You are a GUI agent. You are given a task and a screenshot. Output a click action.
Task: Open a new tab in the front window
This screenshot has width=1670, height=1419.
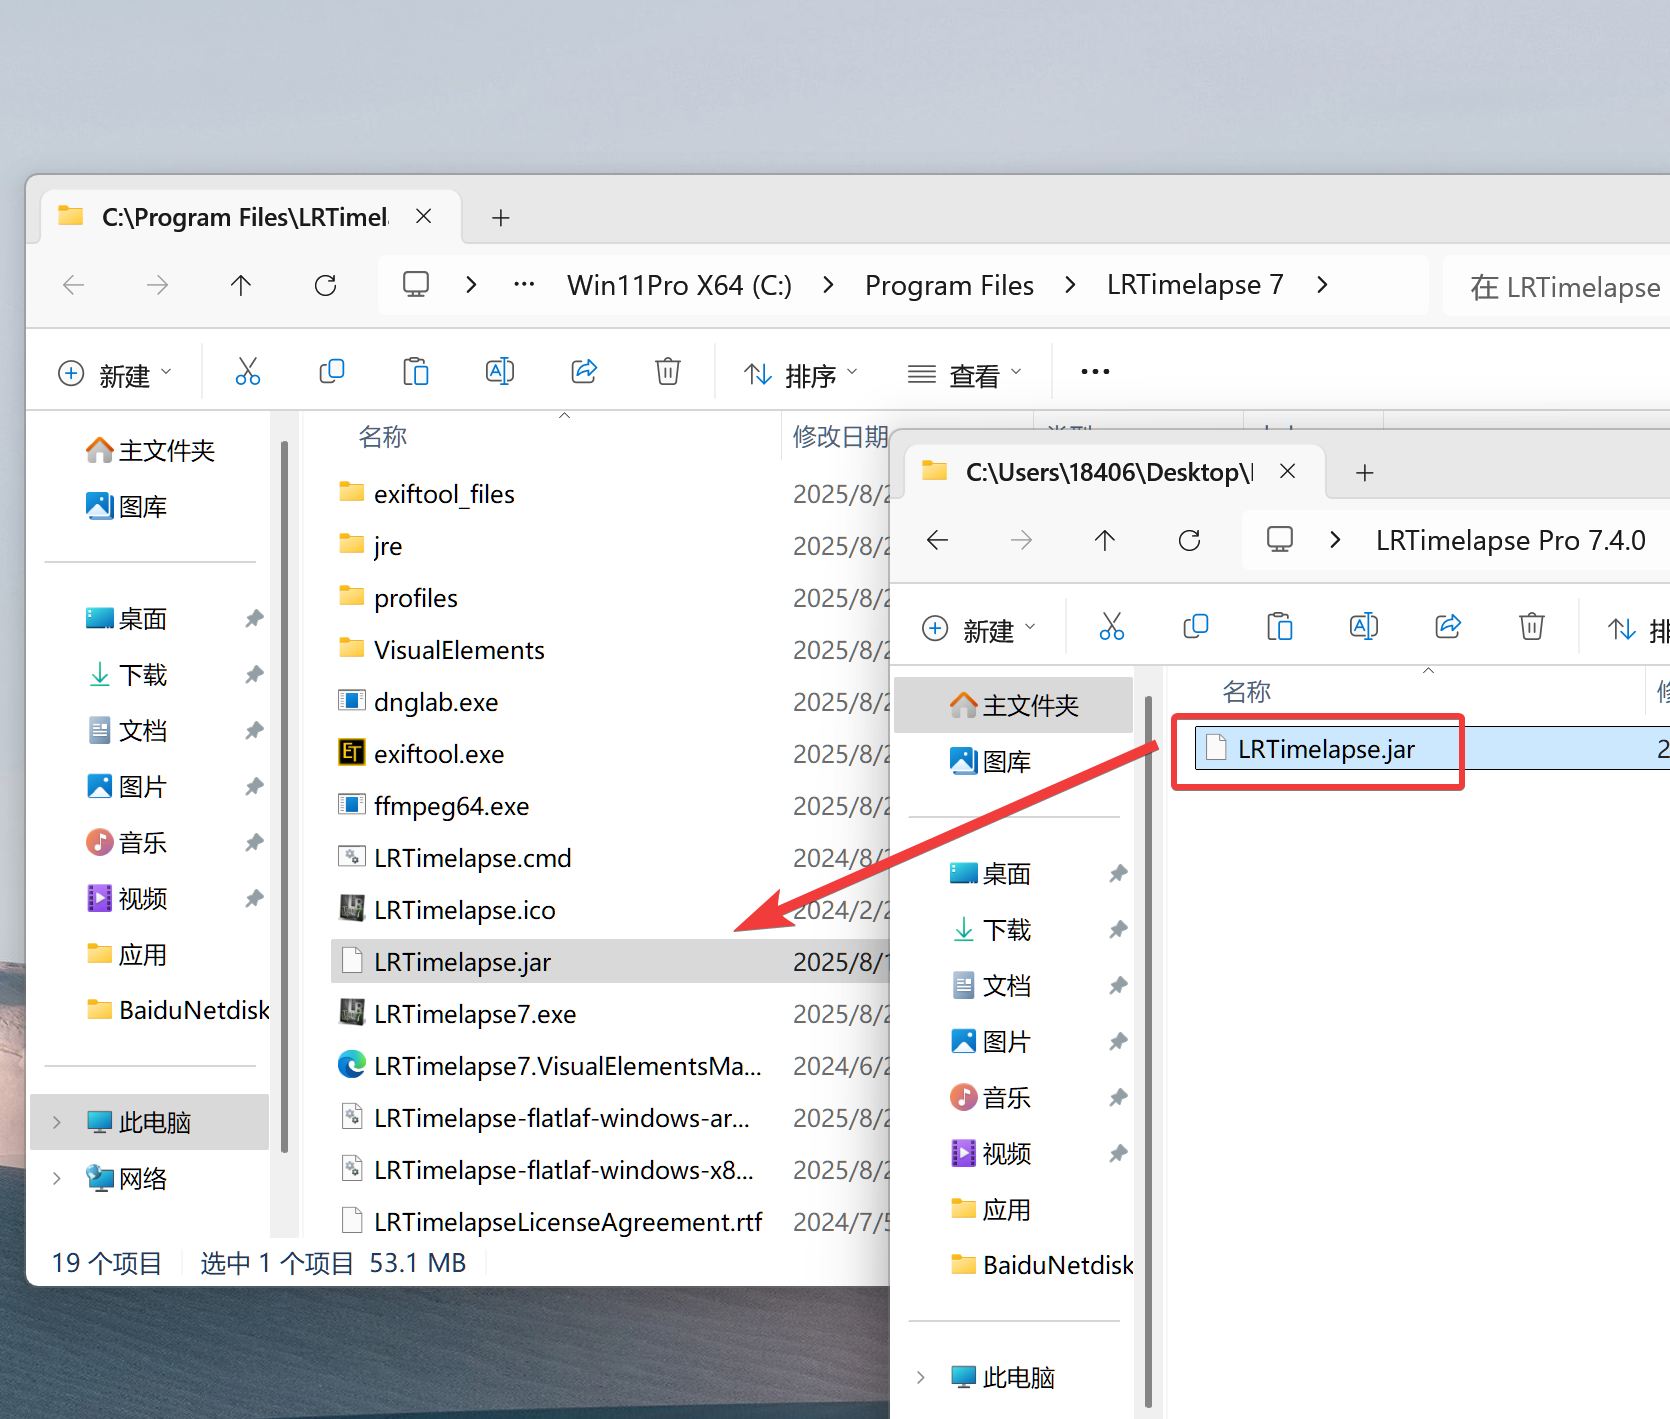click(1364, 472)
